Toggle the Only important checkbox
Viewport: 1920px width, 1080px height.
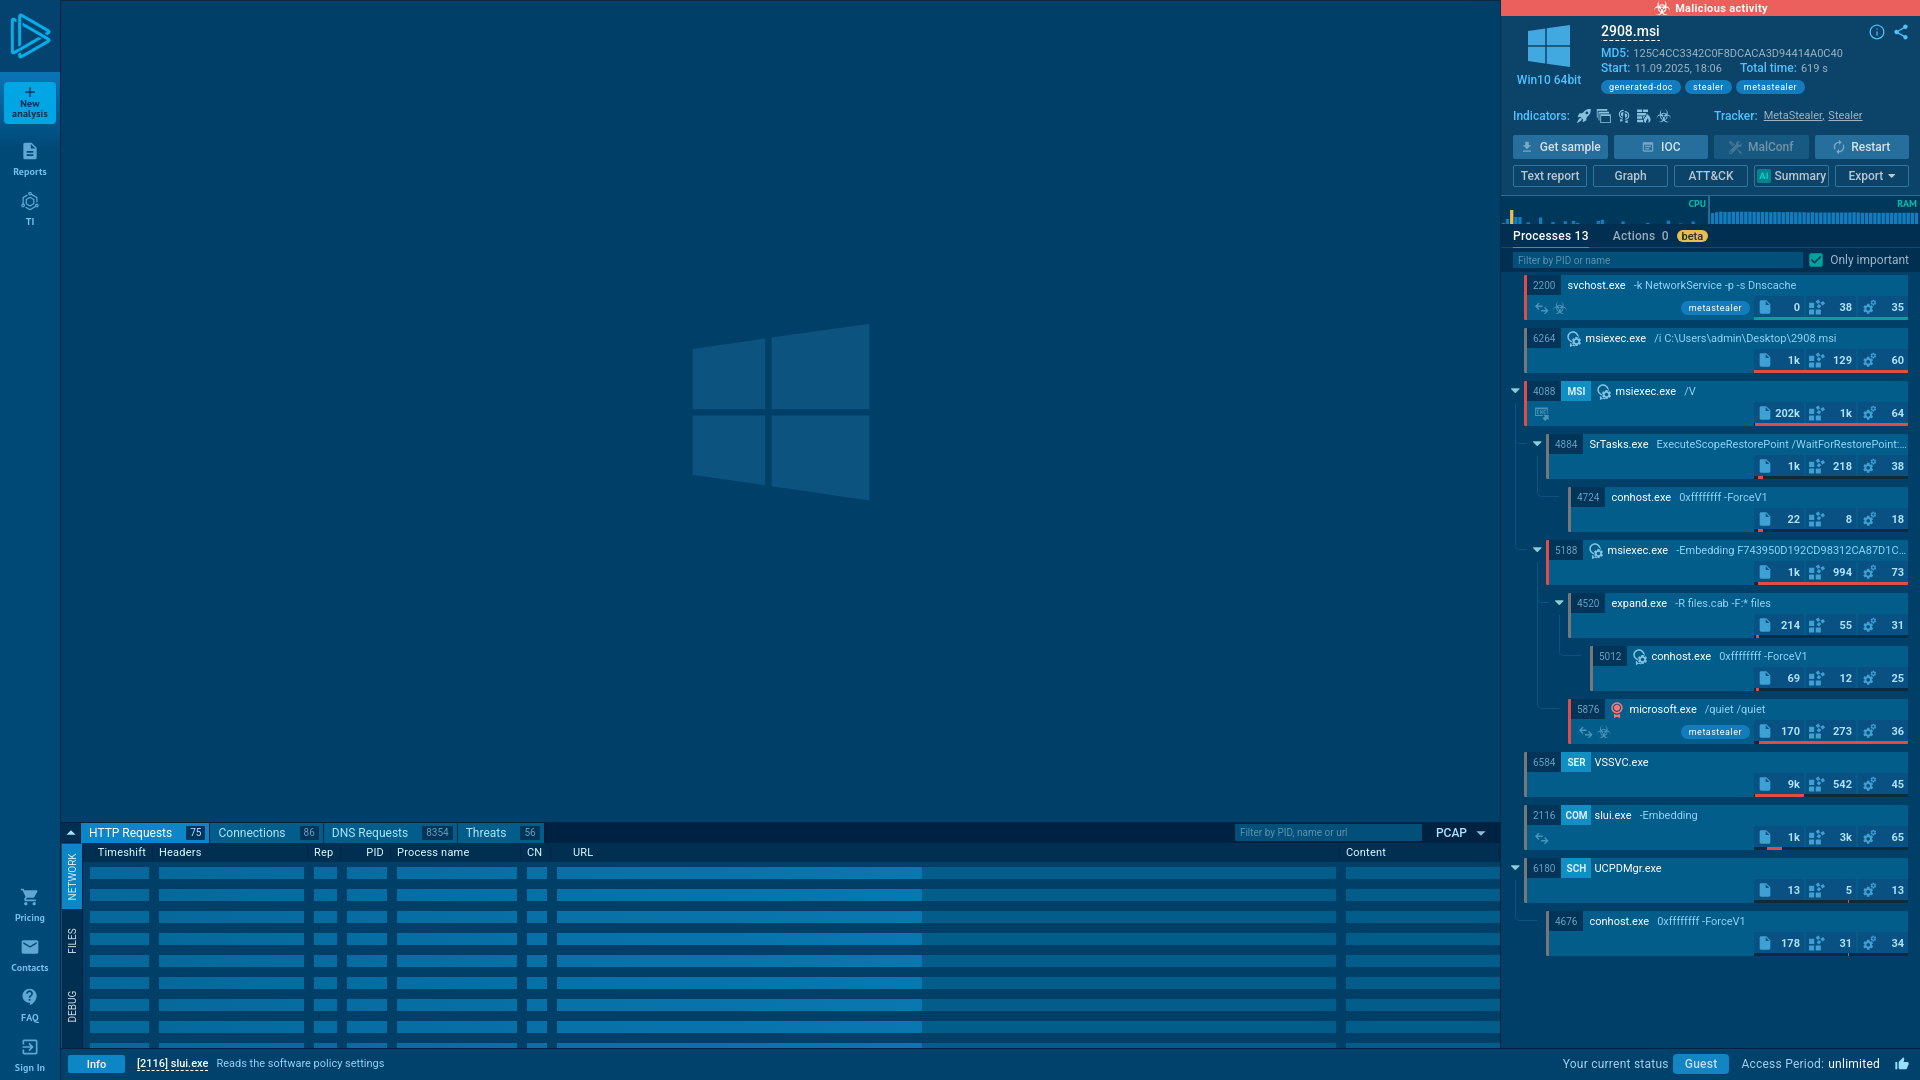1816,260
